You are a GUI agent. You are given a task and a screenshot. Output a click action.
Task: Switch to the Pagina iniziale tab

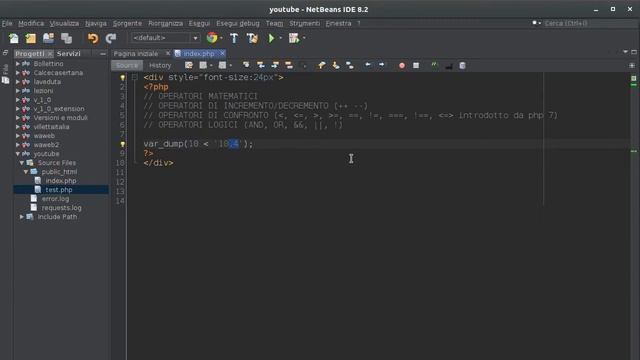136,53
